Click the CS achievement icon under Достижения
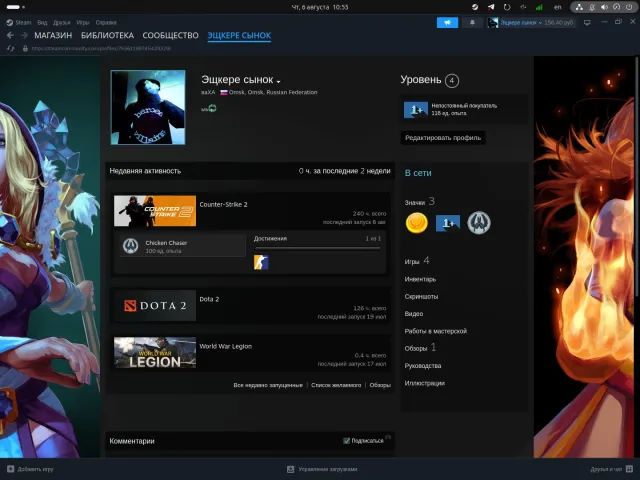 [x=261, y=262]
